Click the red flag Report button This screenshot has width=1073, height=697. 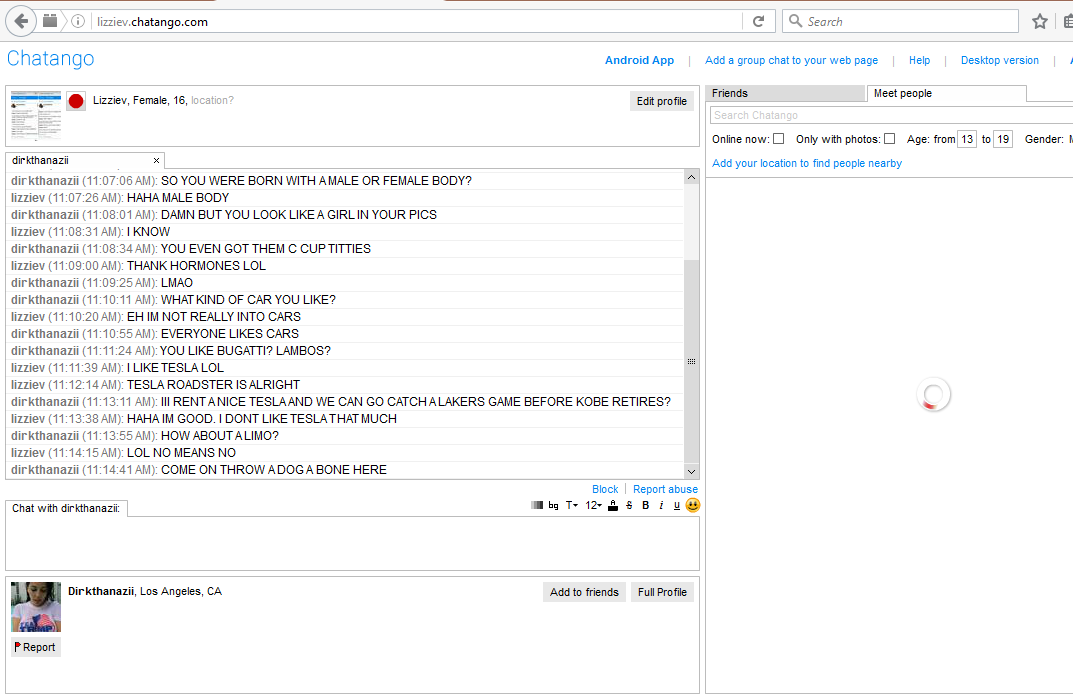click(36, 647)
